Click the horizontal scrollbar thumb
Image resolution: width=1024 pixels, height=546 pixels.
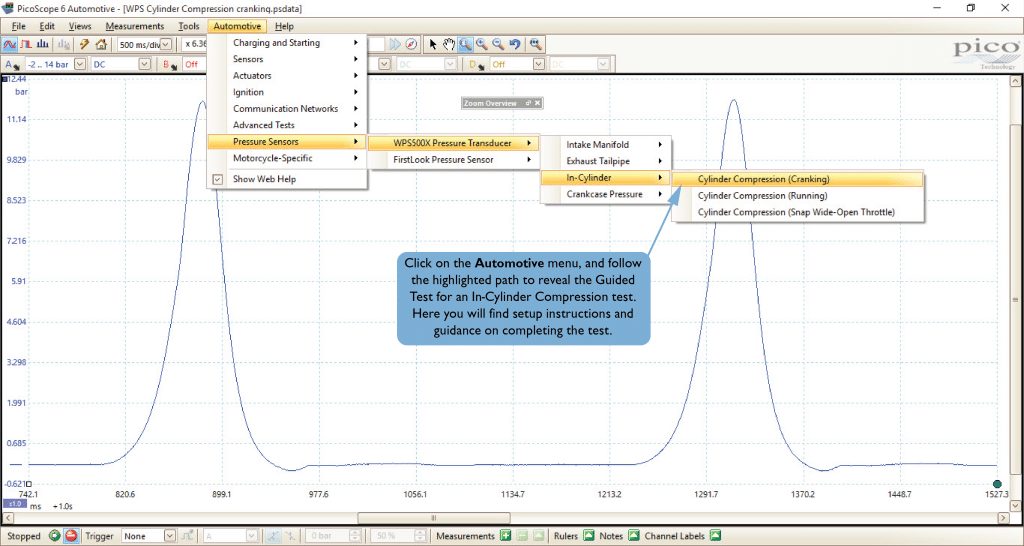click(434, 518)
